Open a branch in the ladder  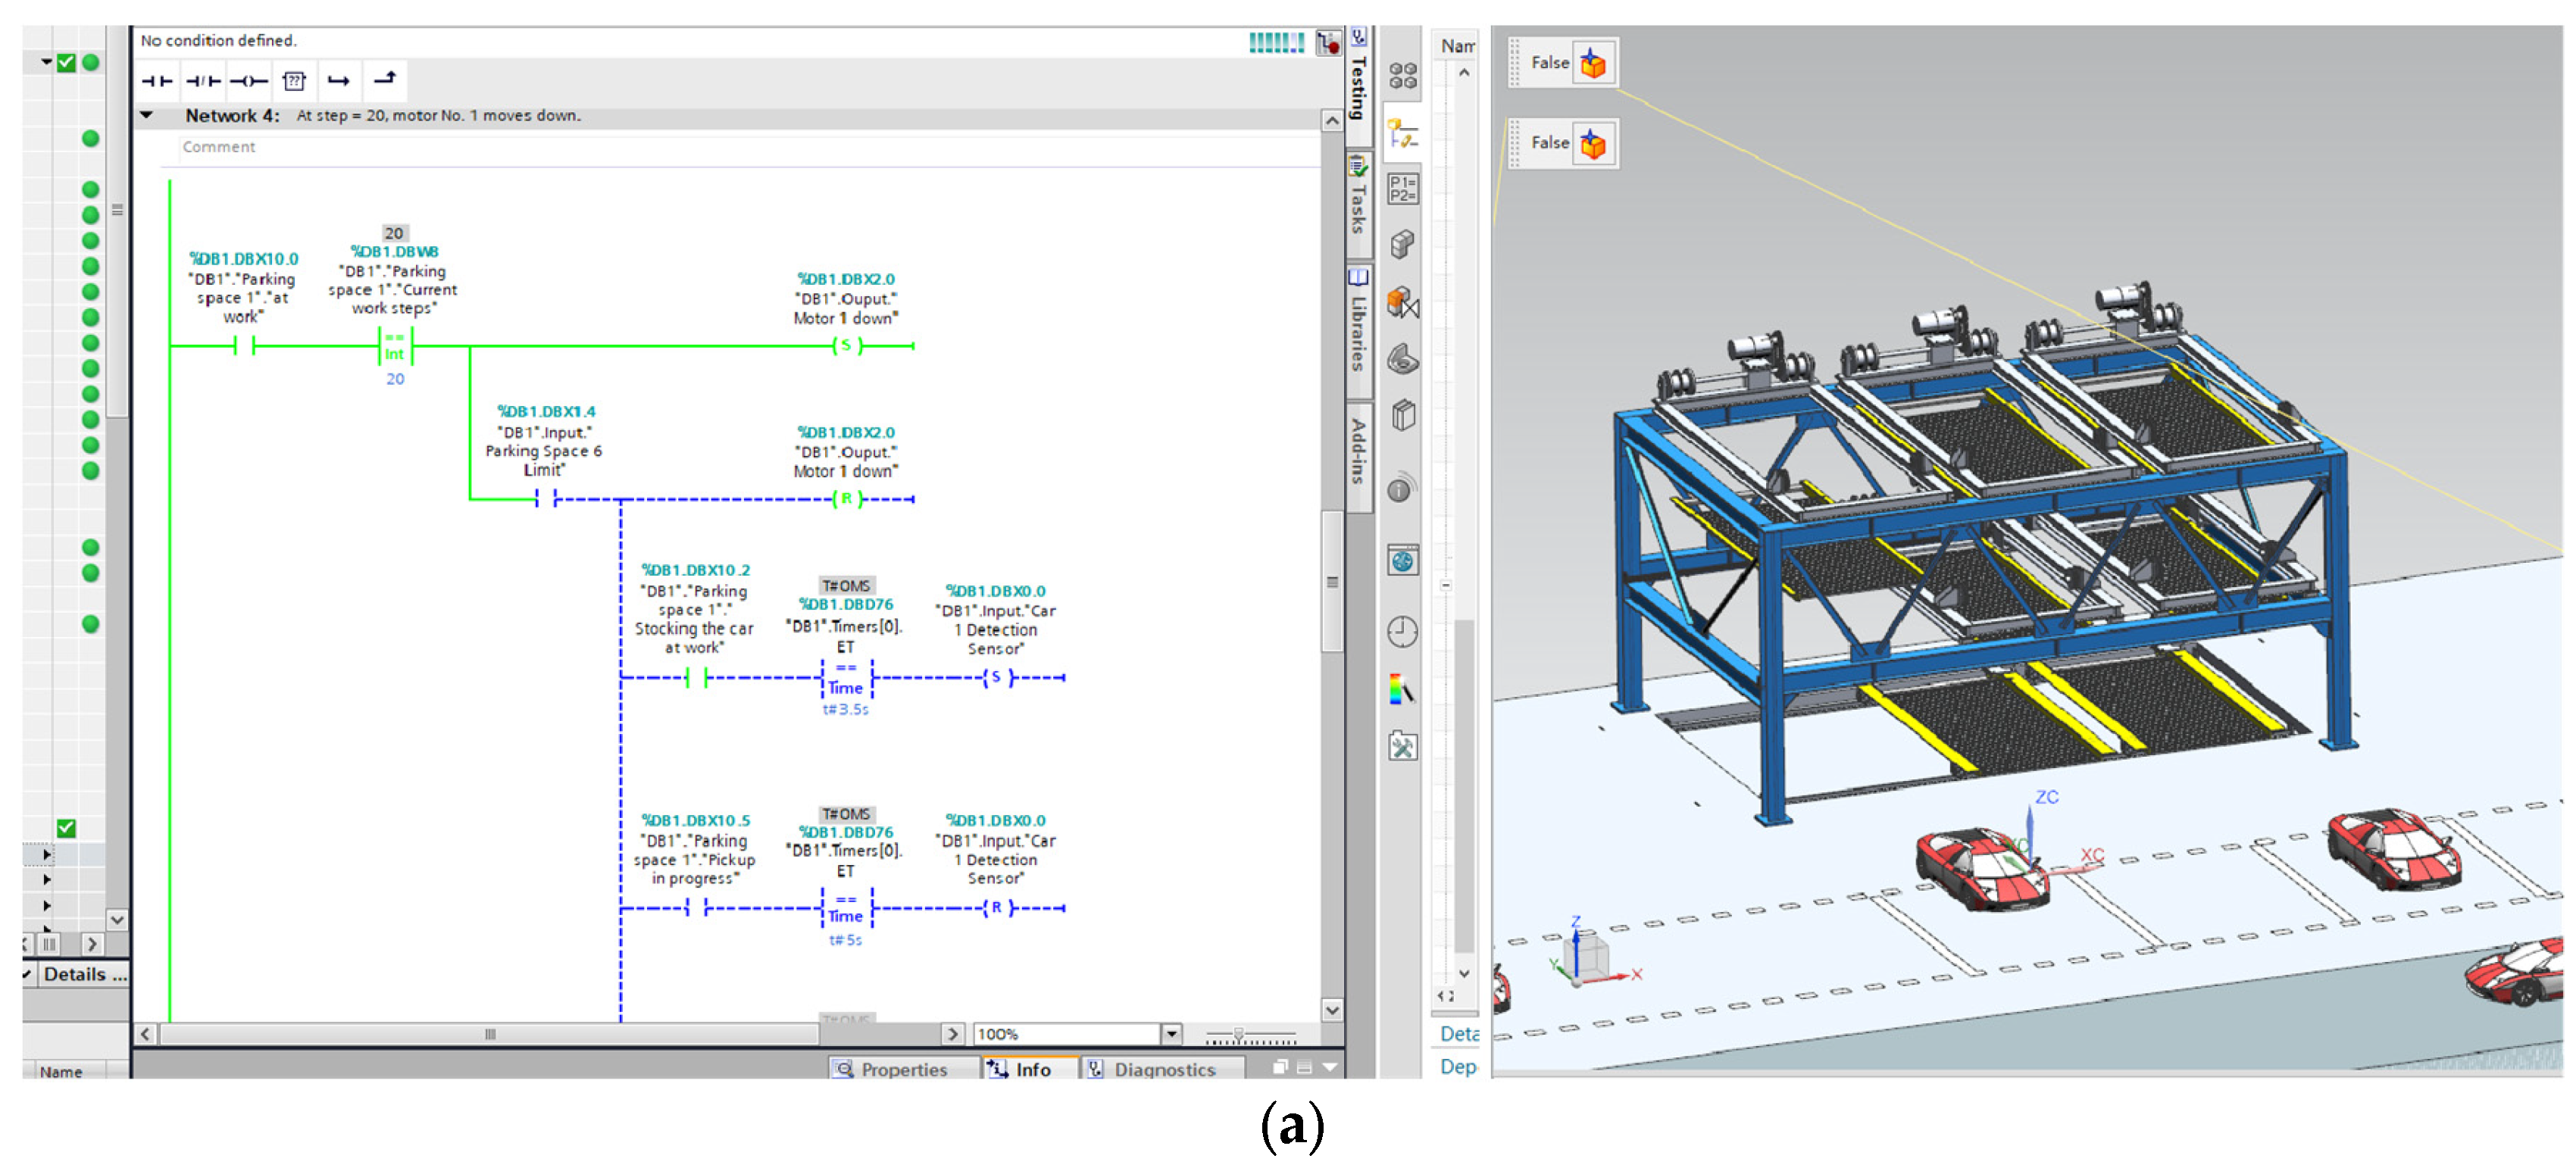coord(339,81)
